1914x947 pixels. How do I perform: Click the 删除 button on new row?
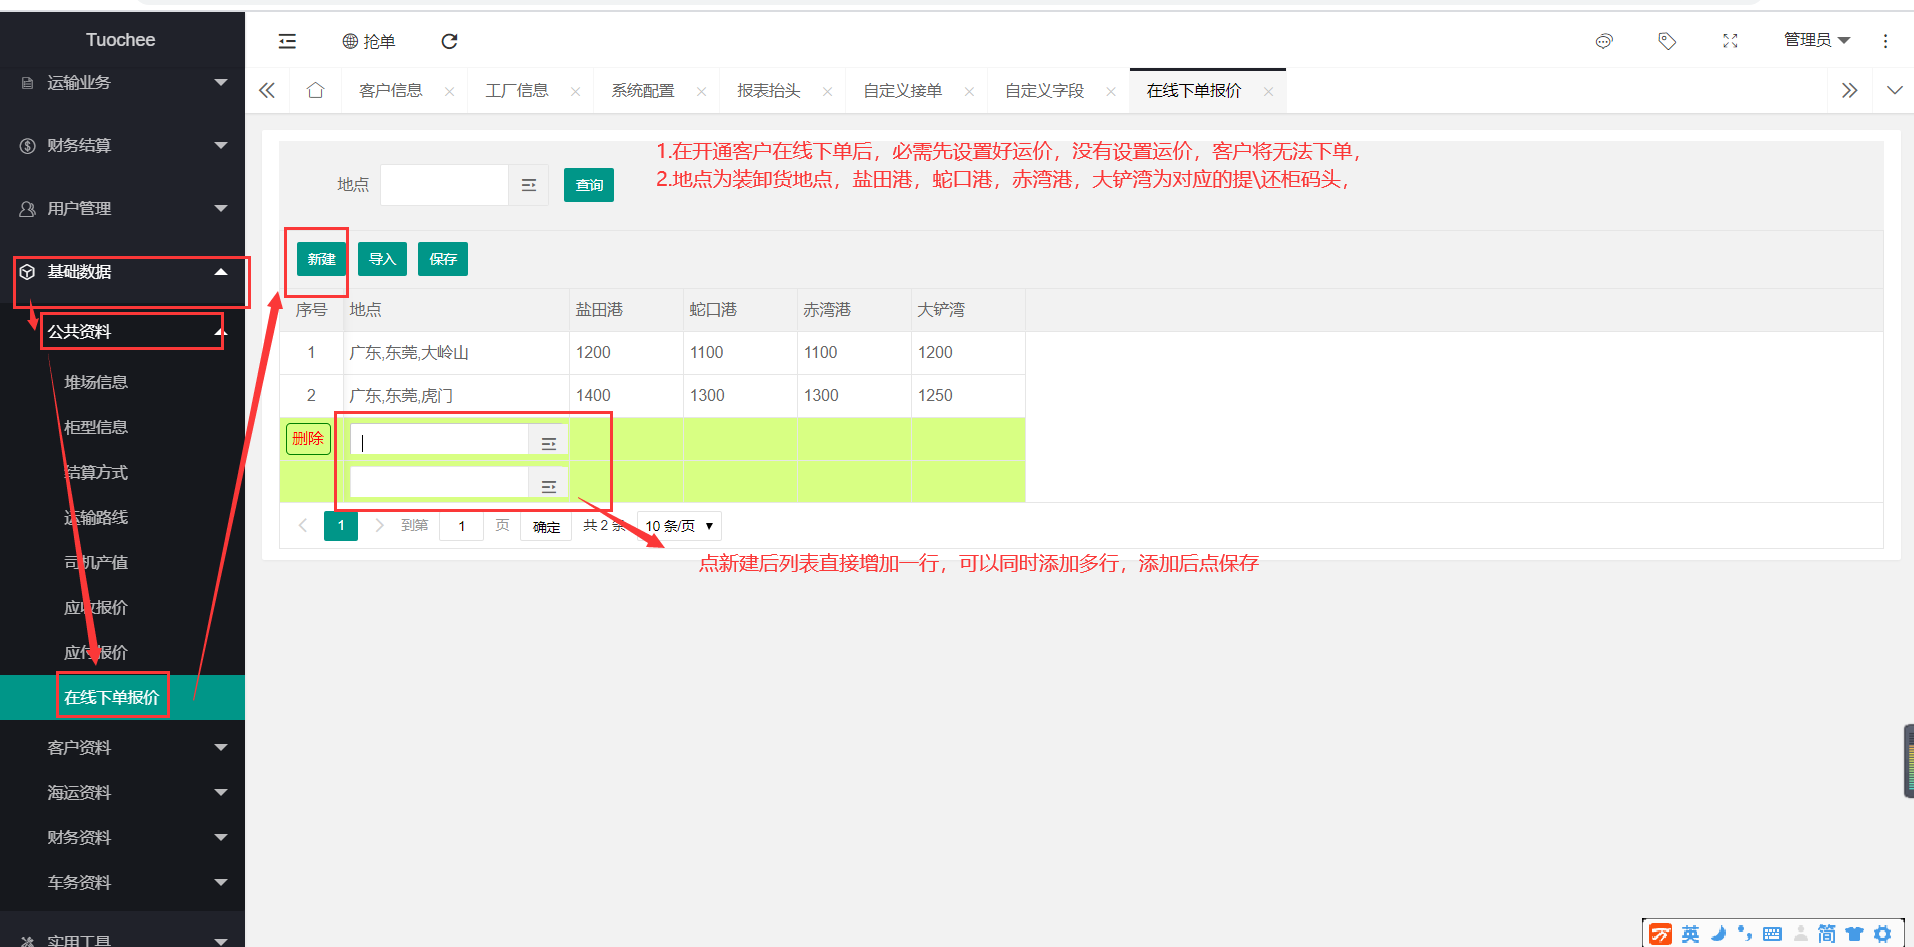(x=308, y=438)
